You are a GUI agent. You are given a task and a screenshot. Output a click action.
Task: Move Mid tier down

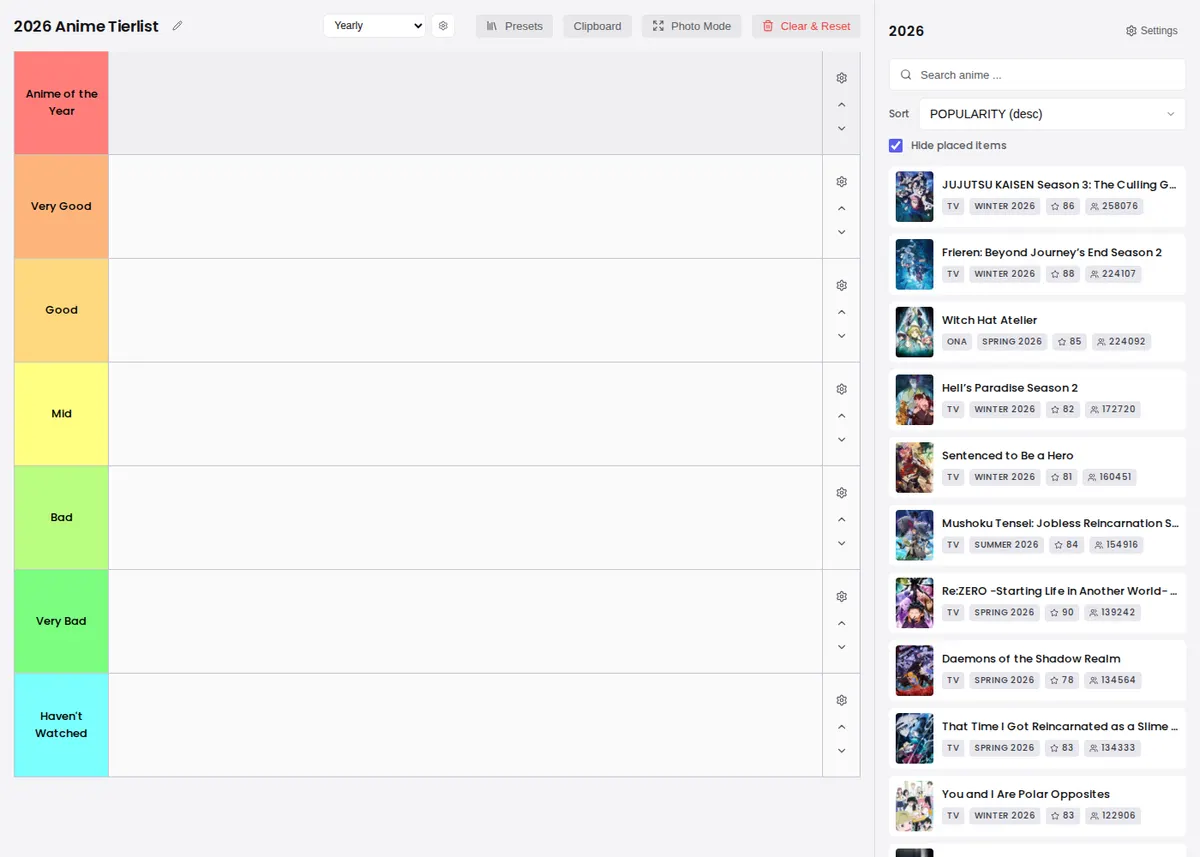[841, 440]
